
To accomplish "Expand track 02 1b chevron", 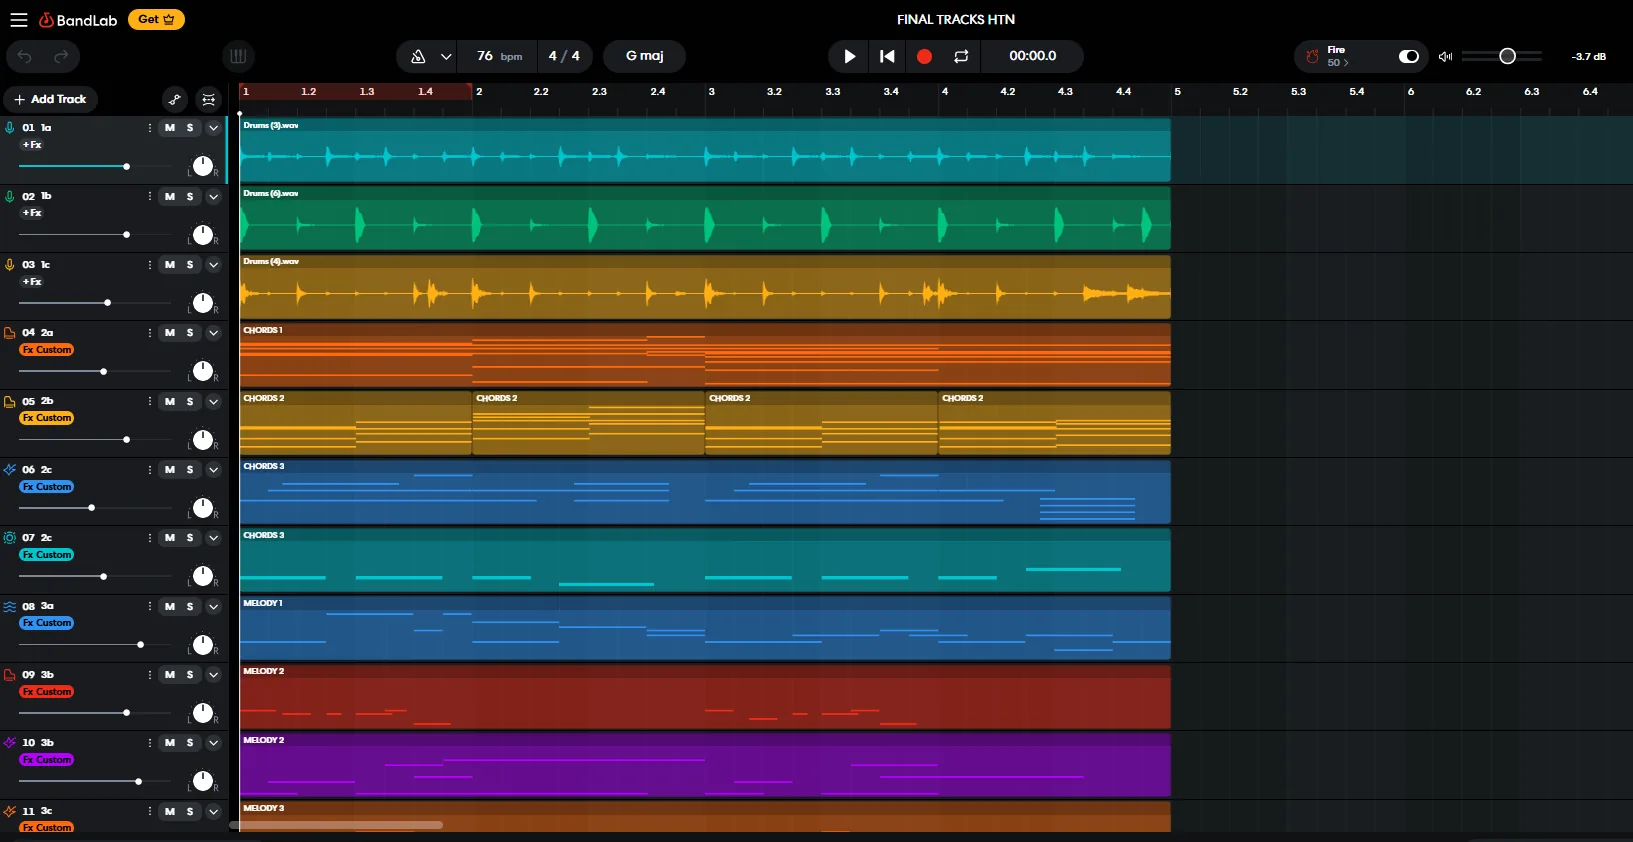I will [213, 197].
